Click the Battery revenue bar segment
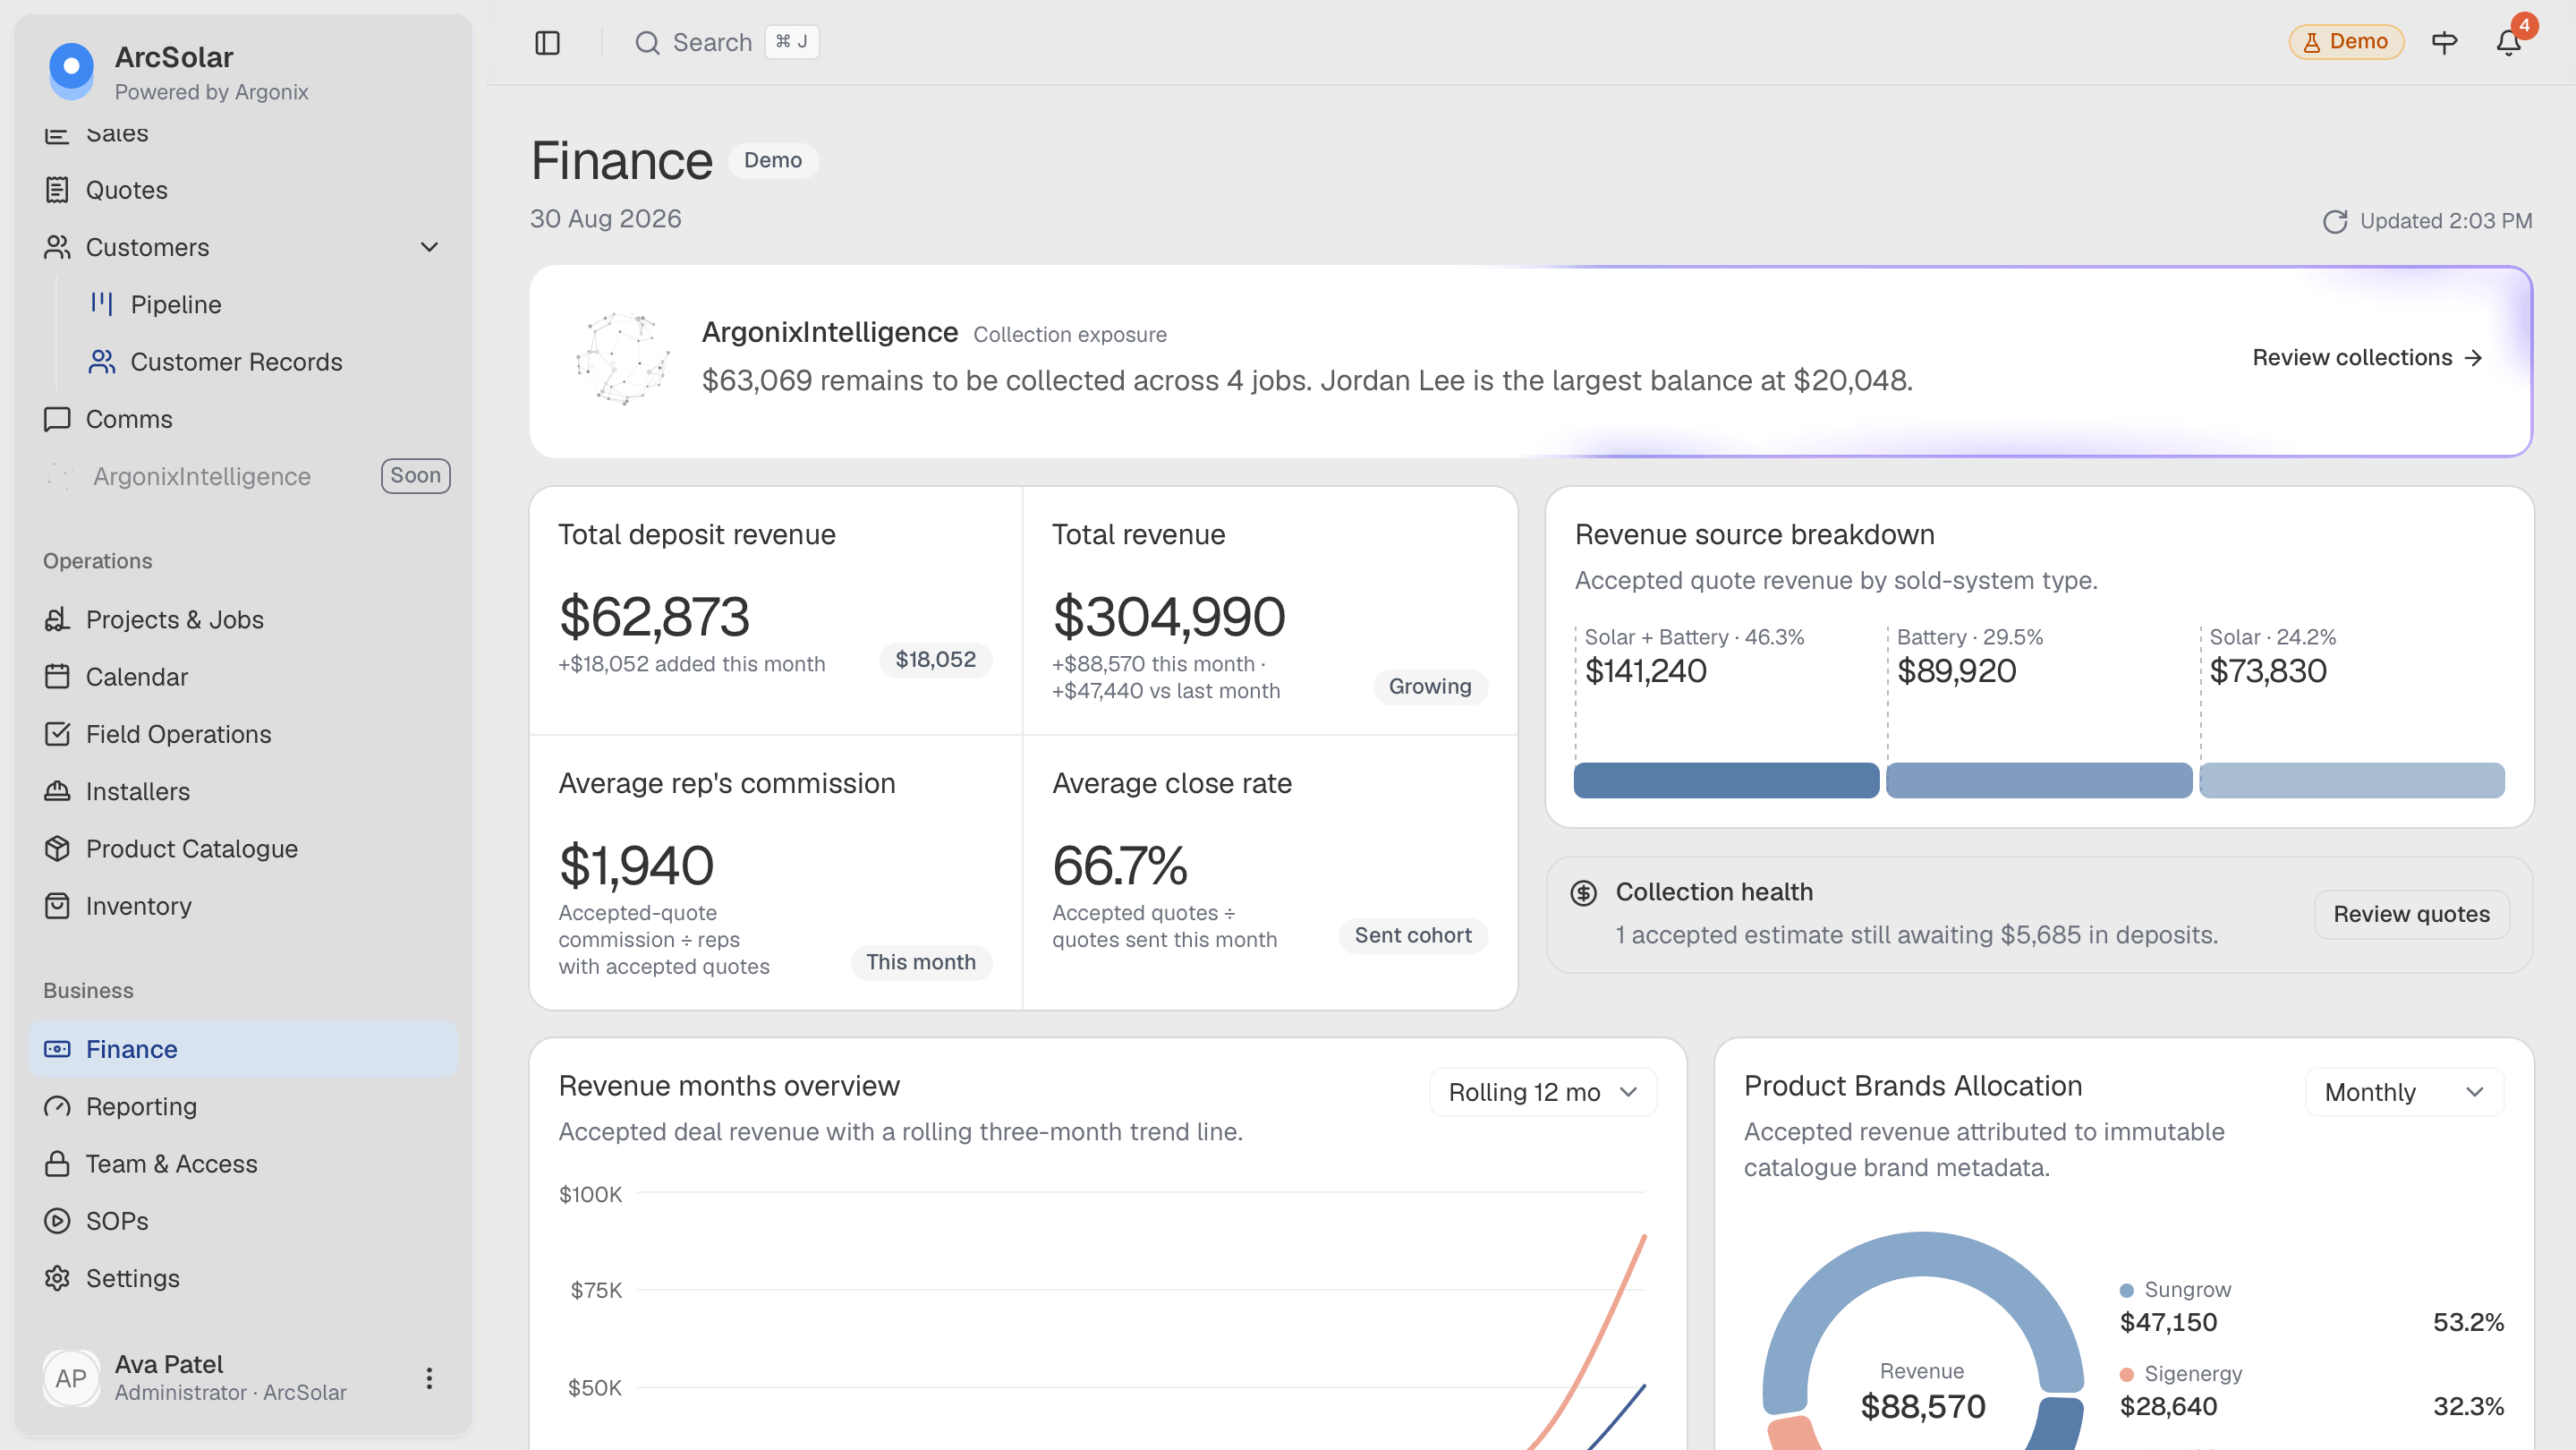2576x1450 pixels. (2039, 780)
